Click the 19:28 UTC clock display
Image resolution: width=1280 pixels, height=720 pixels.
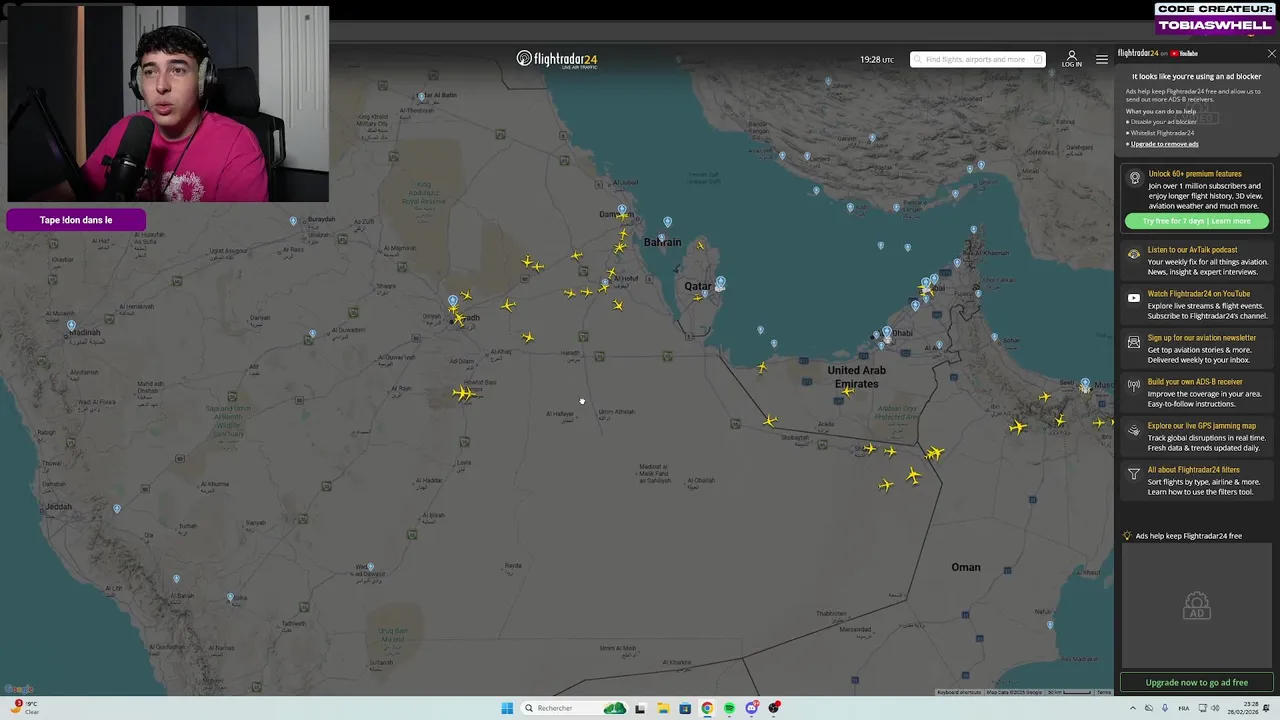click(877, 60)
